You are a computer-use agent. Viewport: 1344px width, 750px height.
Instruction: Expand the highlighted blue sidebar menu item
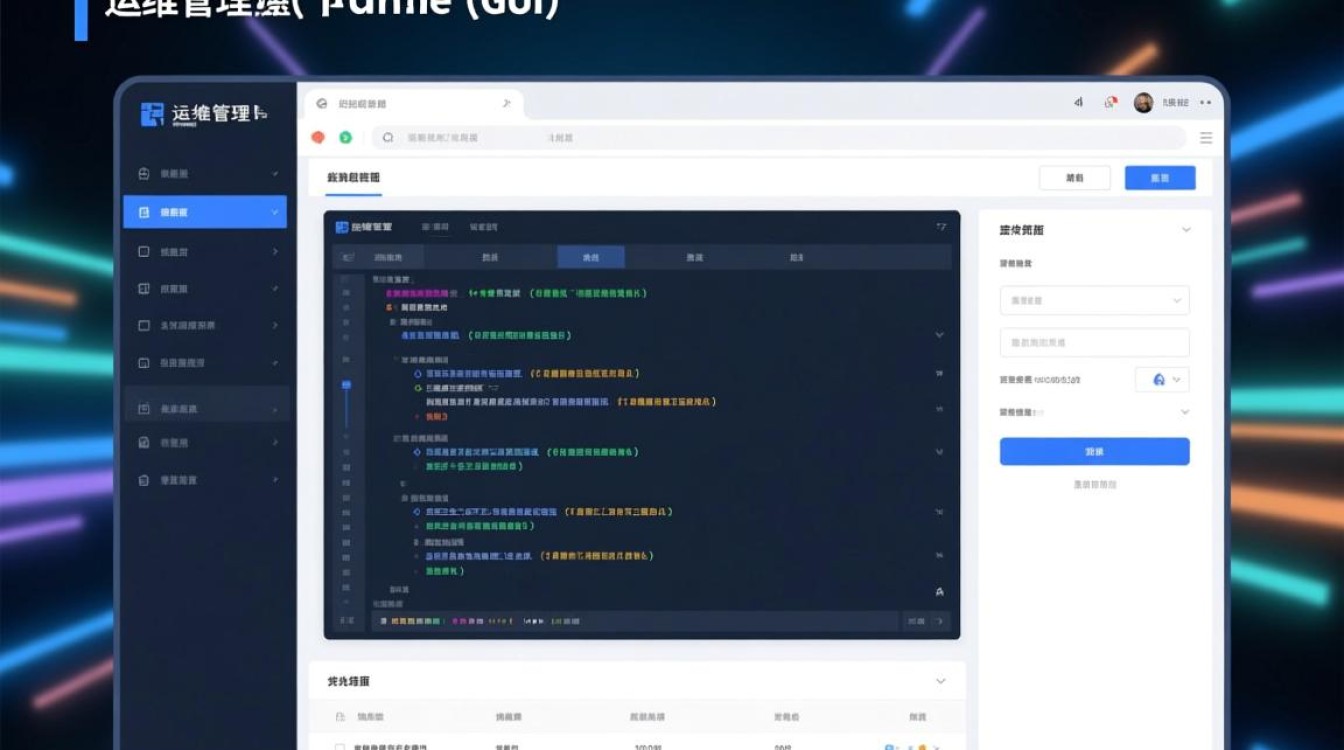coord(275,212)
